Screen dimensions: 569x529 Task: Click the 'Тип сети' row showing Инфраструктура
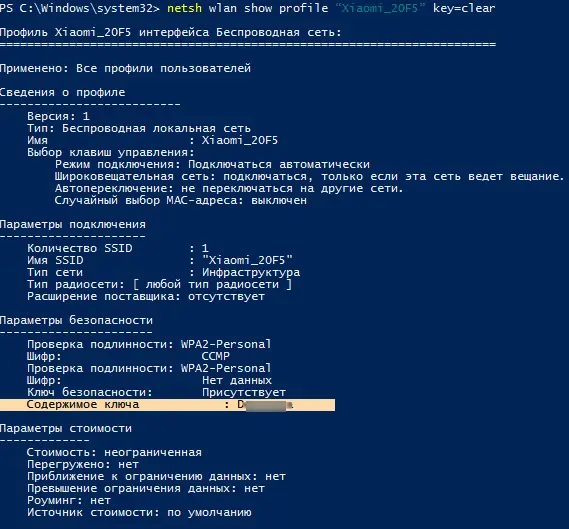[164, 272]
